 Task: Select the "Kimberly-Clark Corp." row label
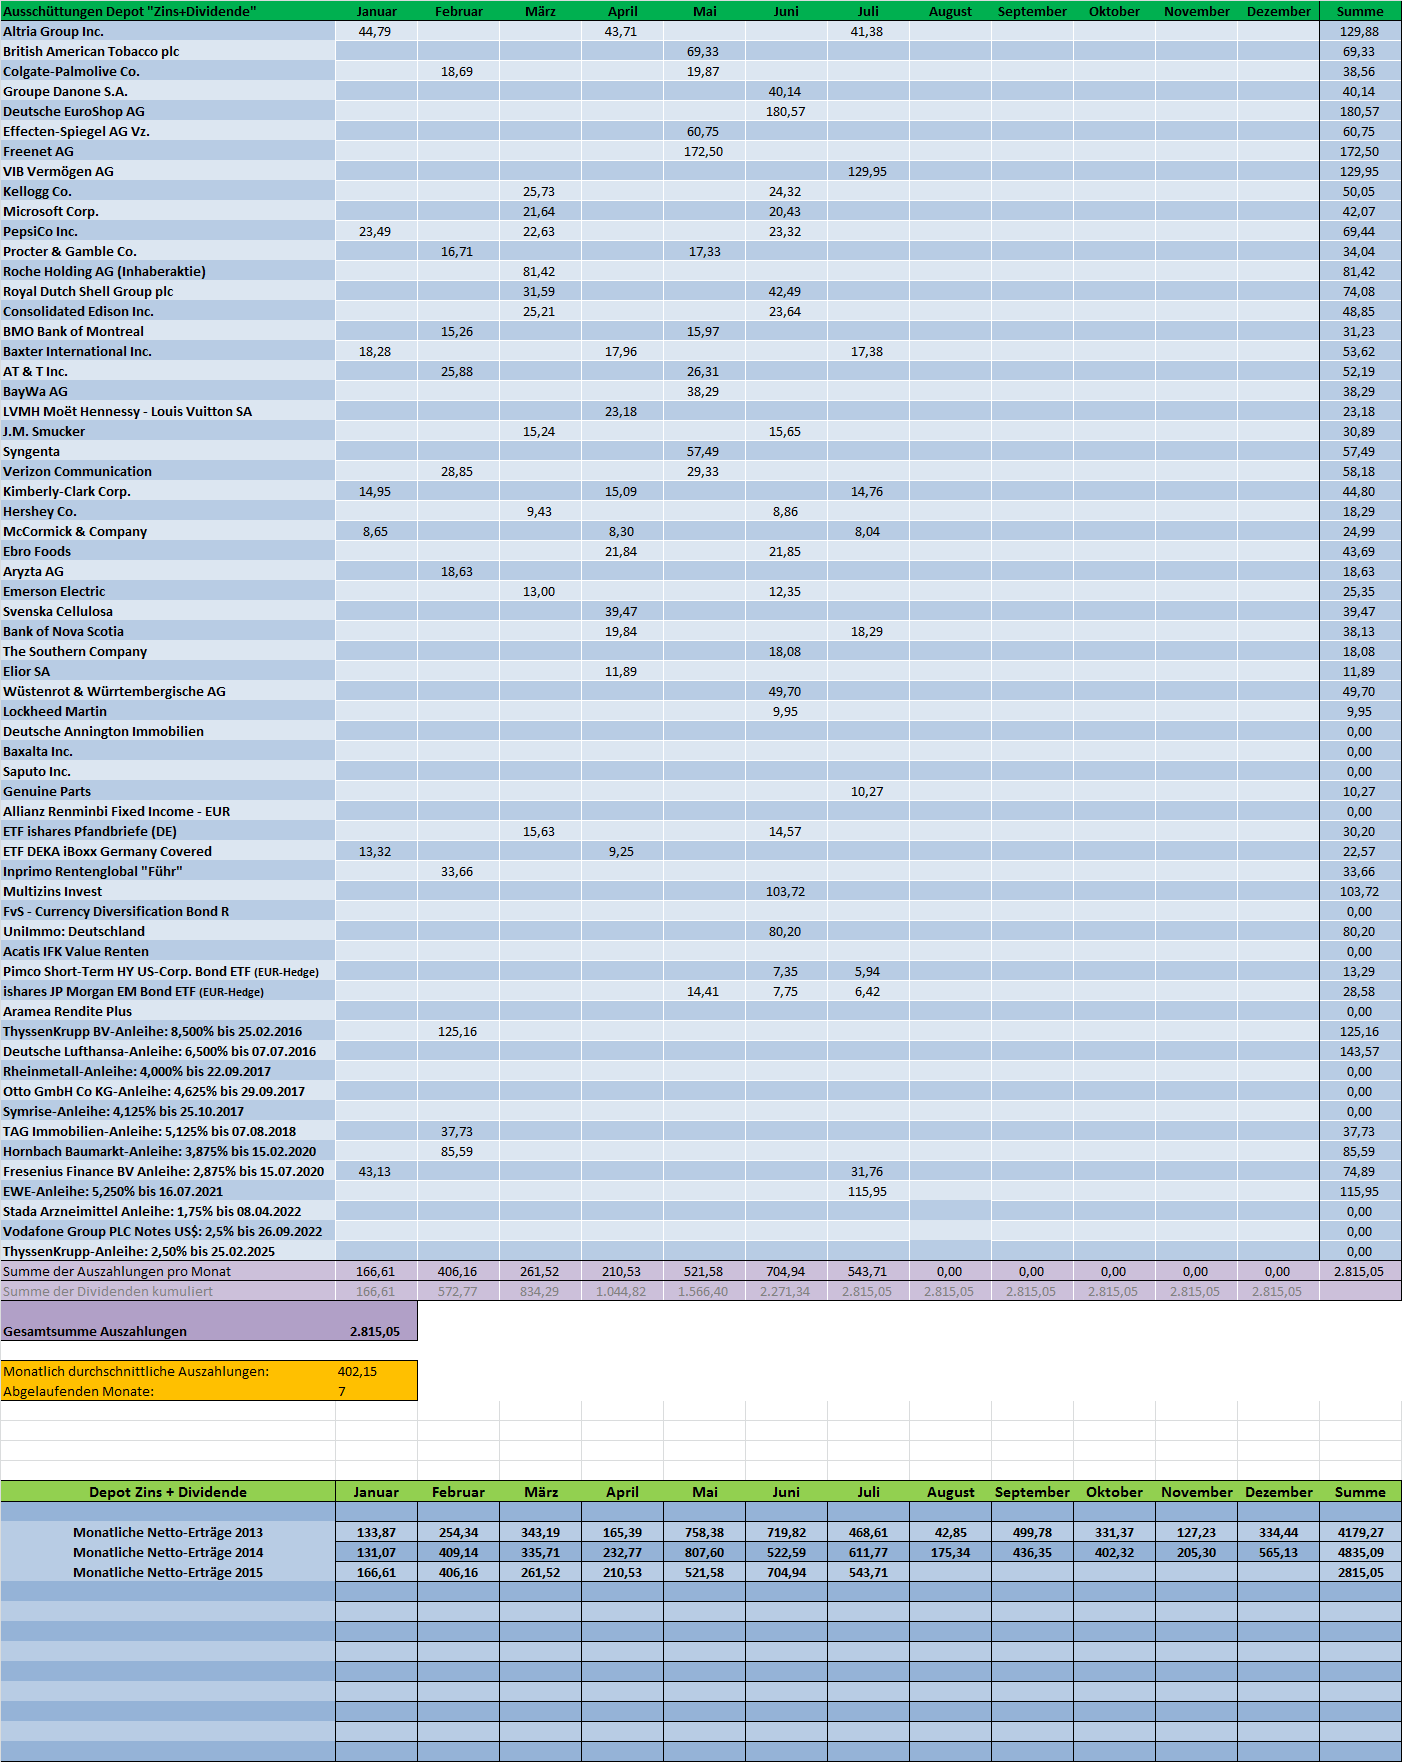[67, 491]
